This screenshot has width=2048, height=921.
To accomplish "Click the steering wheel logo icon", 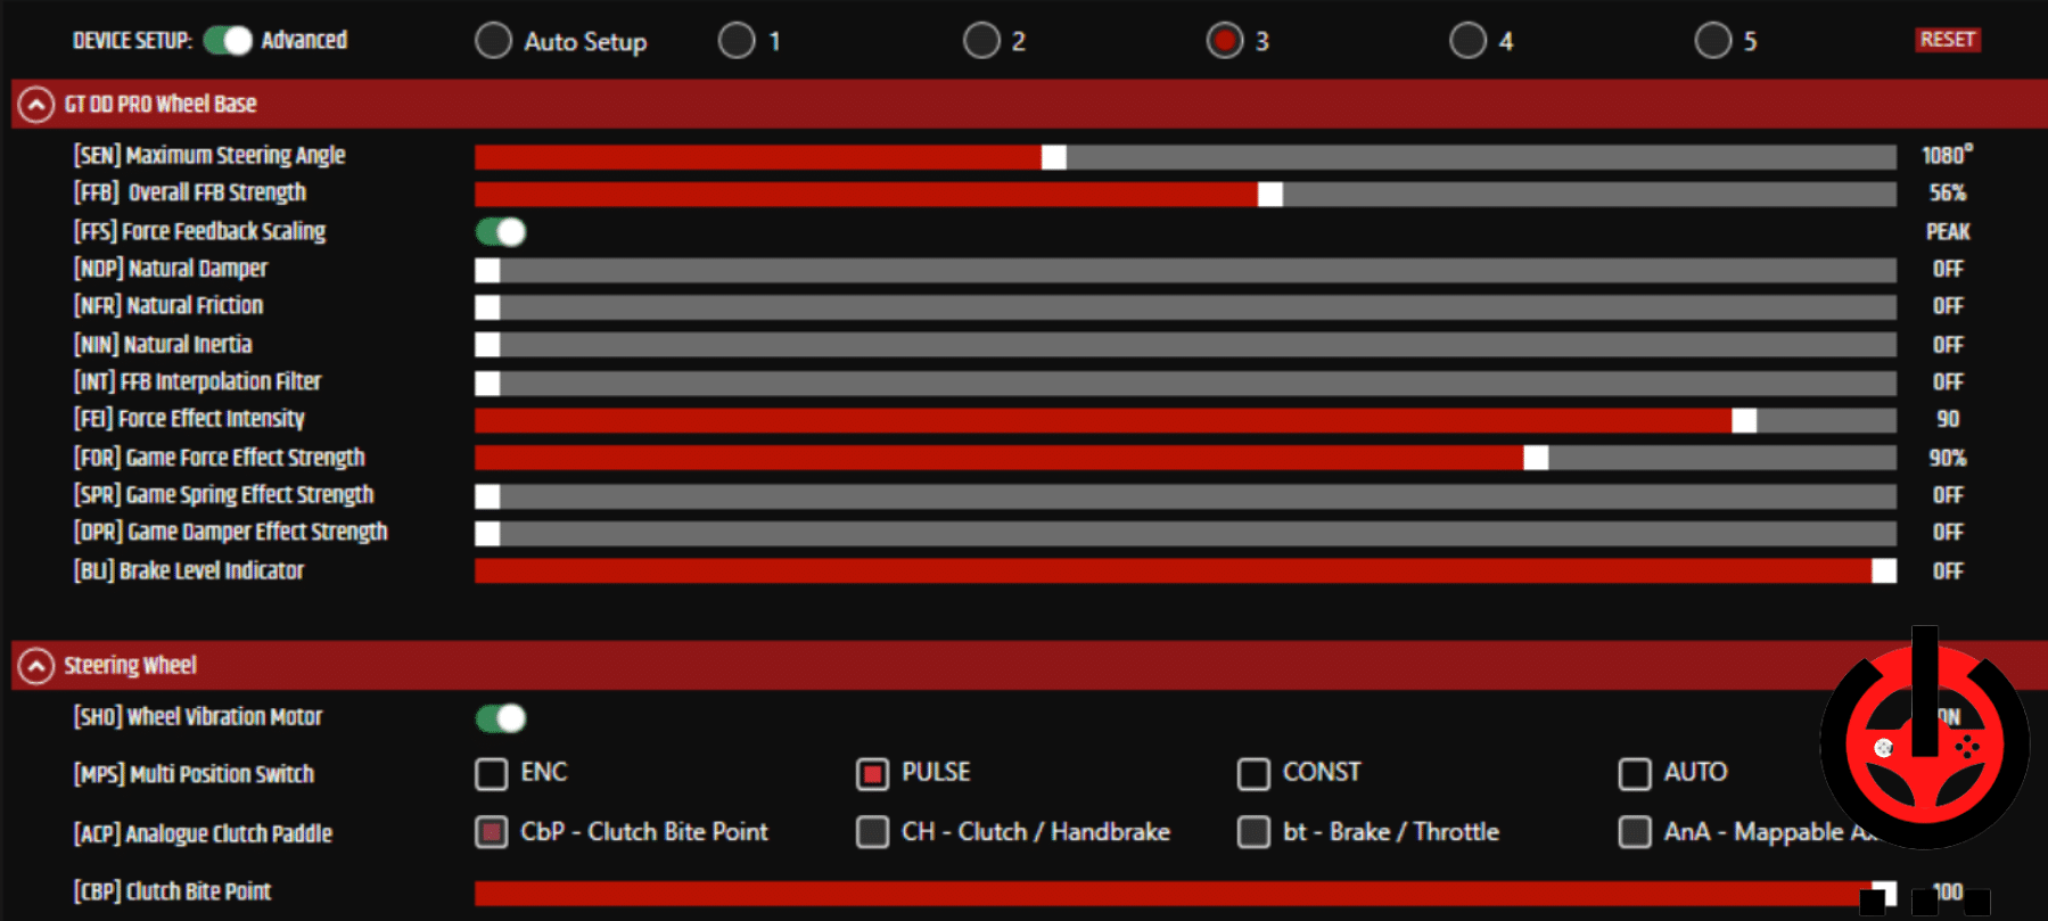I will point(1925,745).
